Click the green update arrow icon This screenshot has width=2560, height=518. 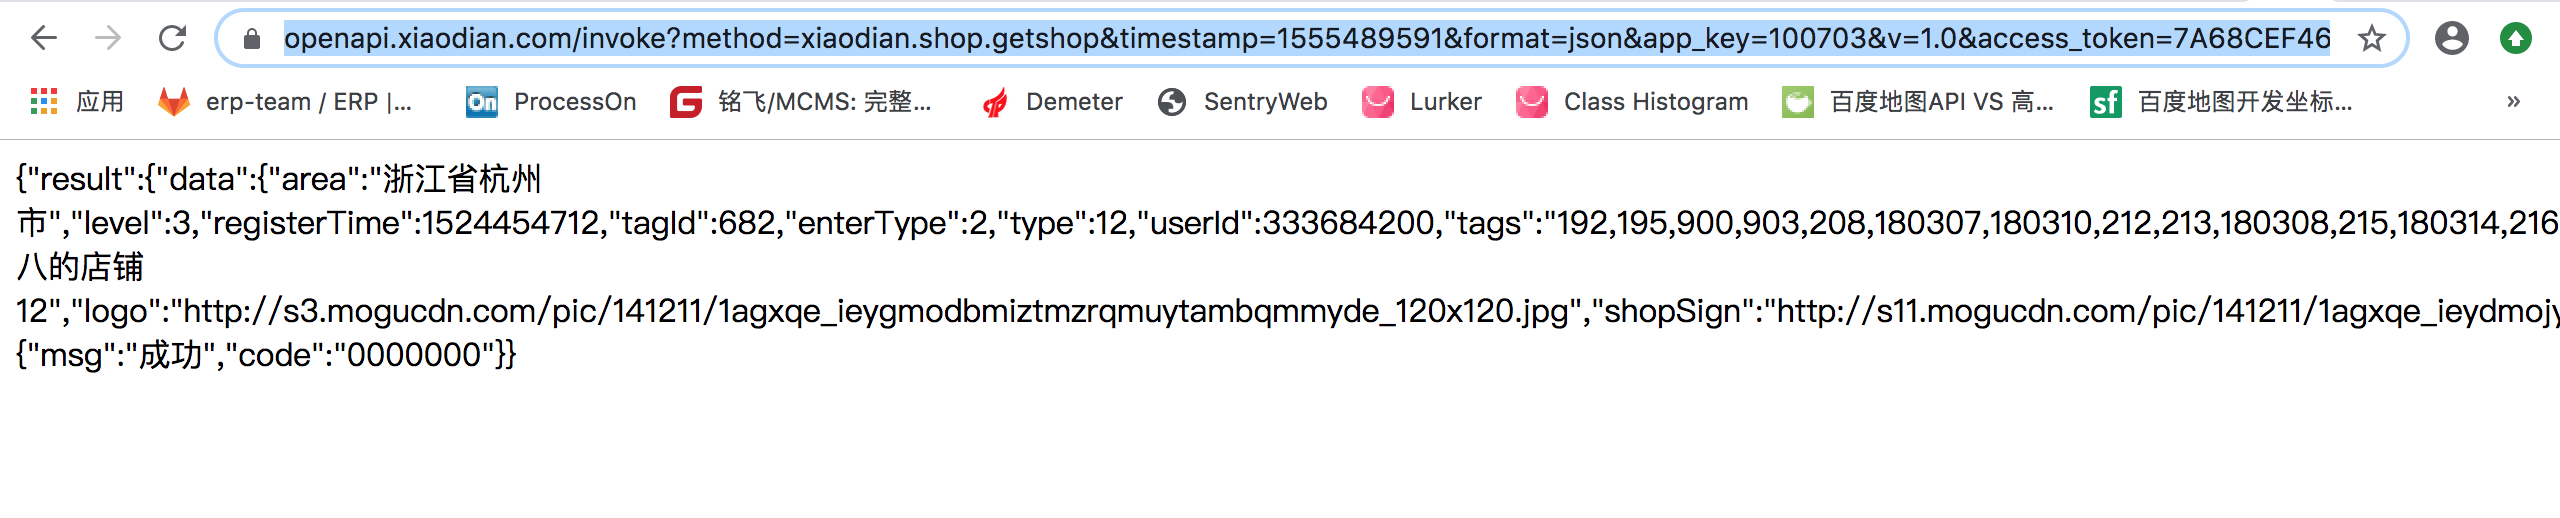tap(2515, 38)
